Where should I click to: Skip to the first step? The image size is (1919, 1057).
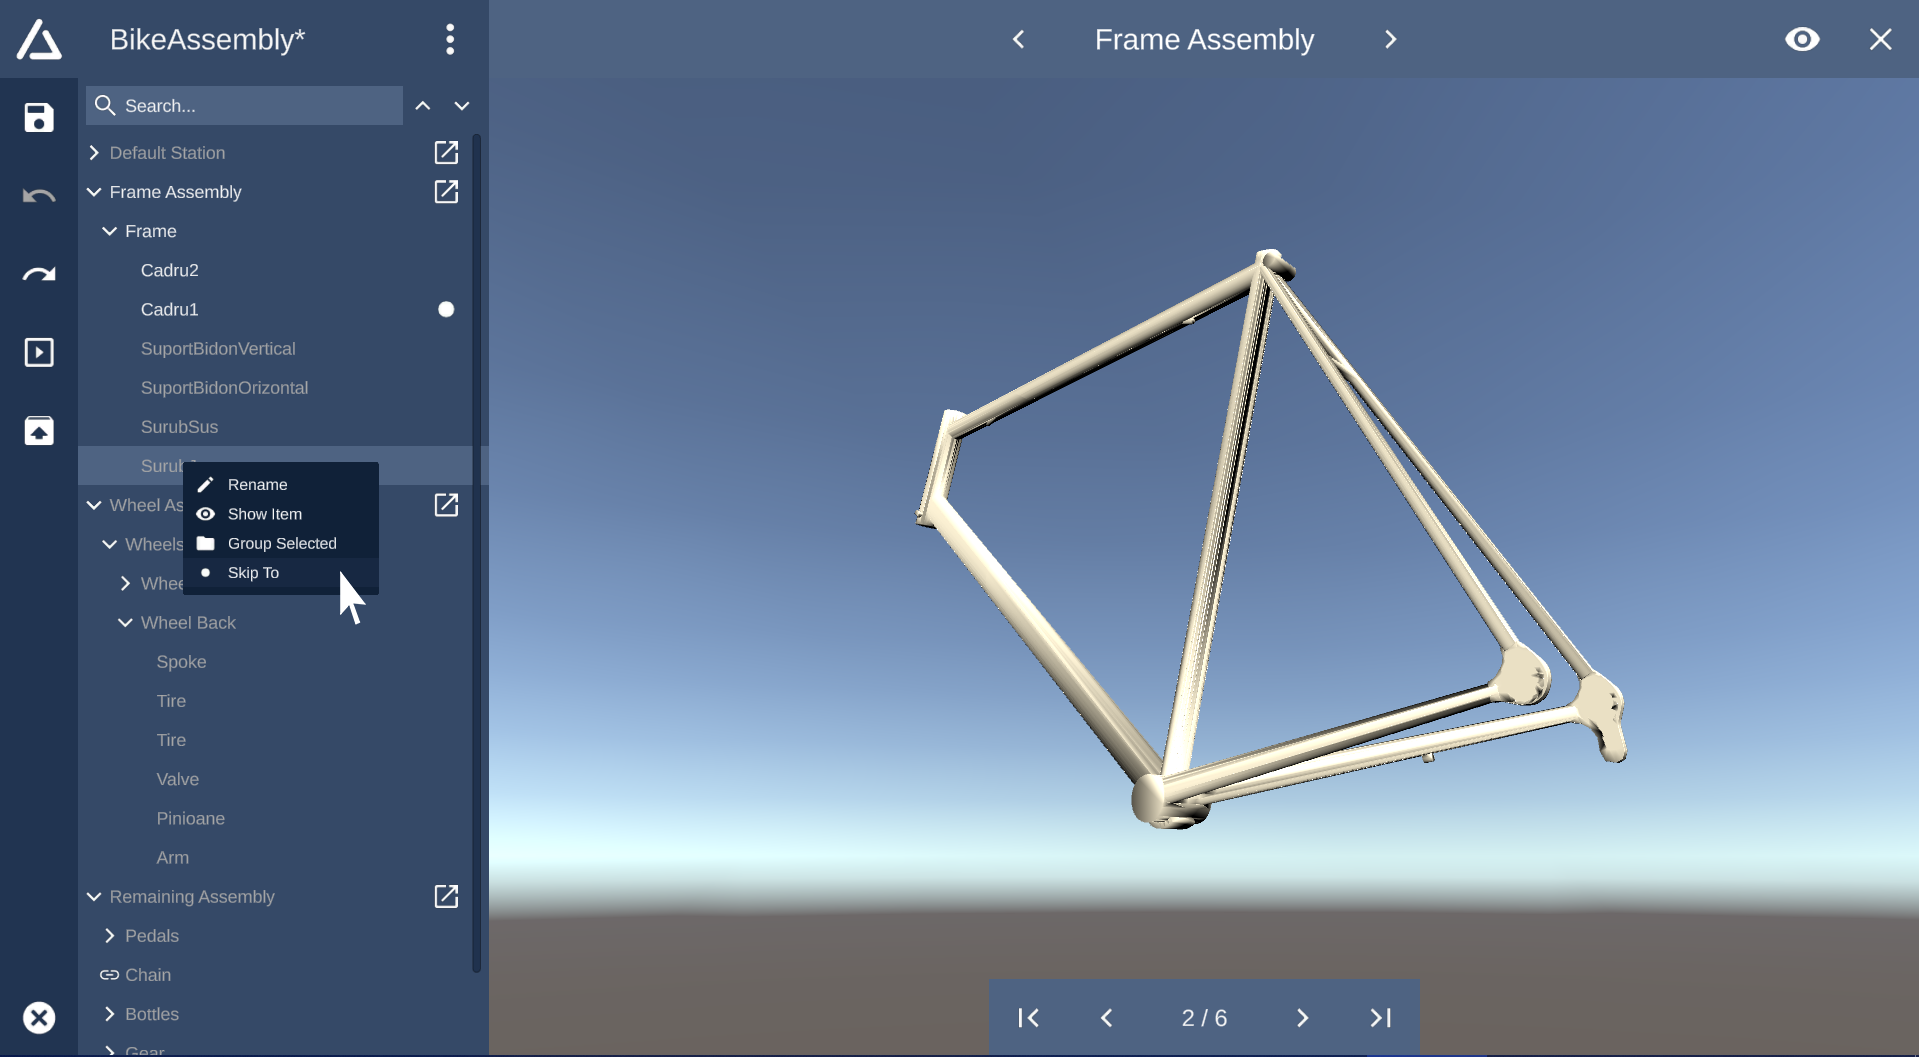point(1028,1018)
